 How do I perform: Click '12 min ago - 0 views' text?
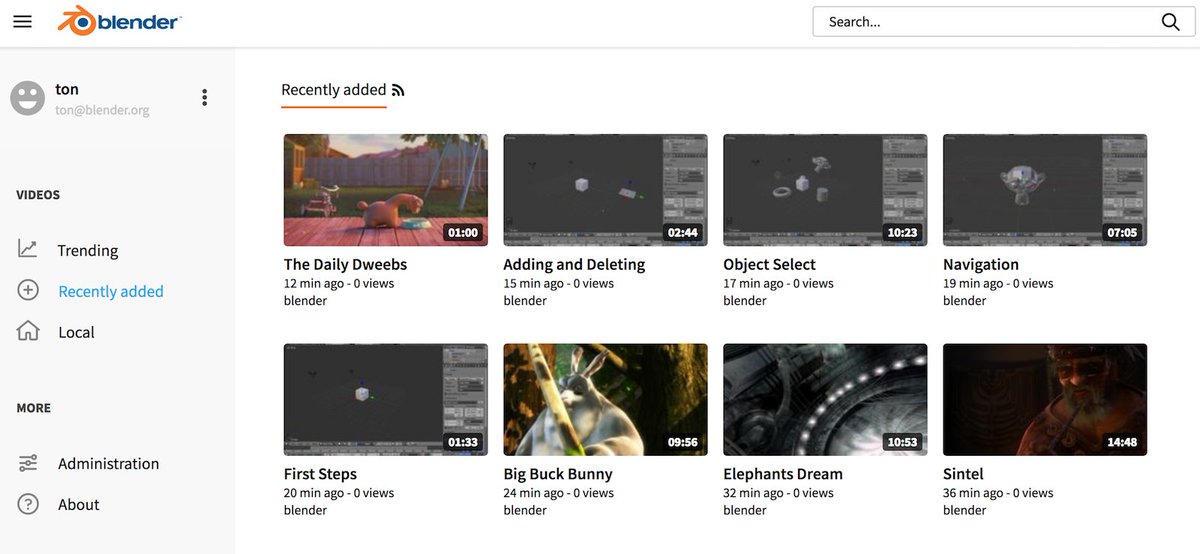(339, 283)
